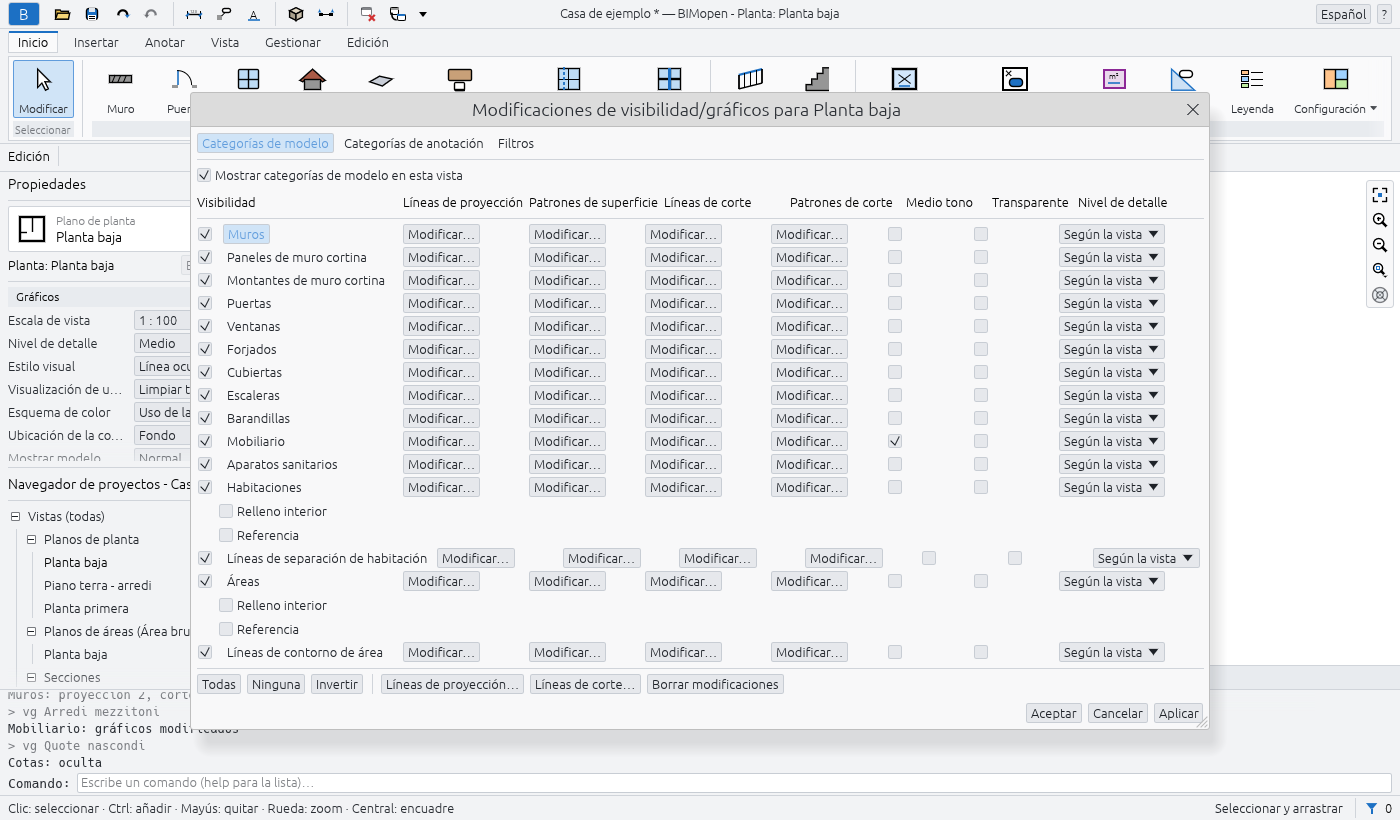
Task: Click 'Borrar modificaciones' button
Action: click(x=715, y=685)
